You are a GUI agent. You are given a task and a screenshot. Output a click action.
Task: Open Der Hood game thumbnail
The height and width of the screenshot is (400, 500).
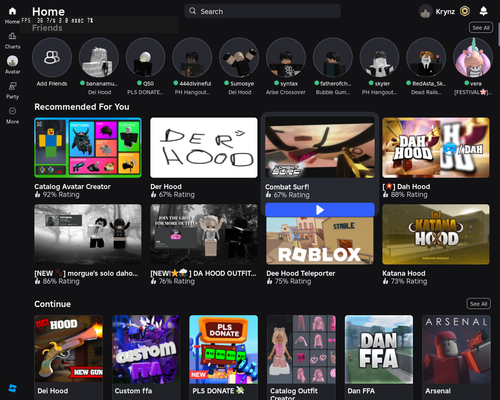204,147
